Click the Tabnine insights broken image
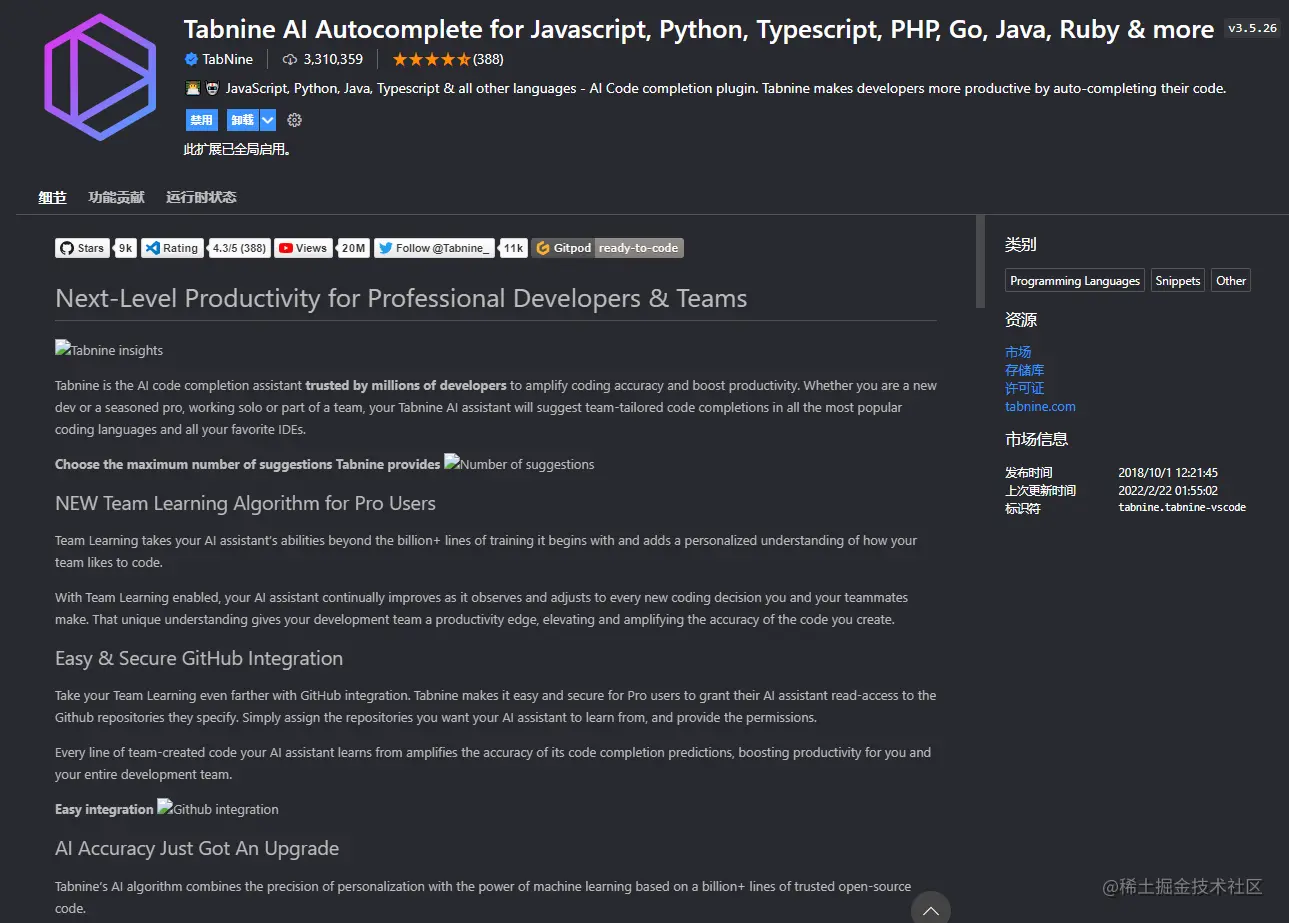Viewport: 1289px width, 923px height. click(109, 350)
